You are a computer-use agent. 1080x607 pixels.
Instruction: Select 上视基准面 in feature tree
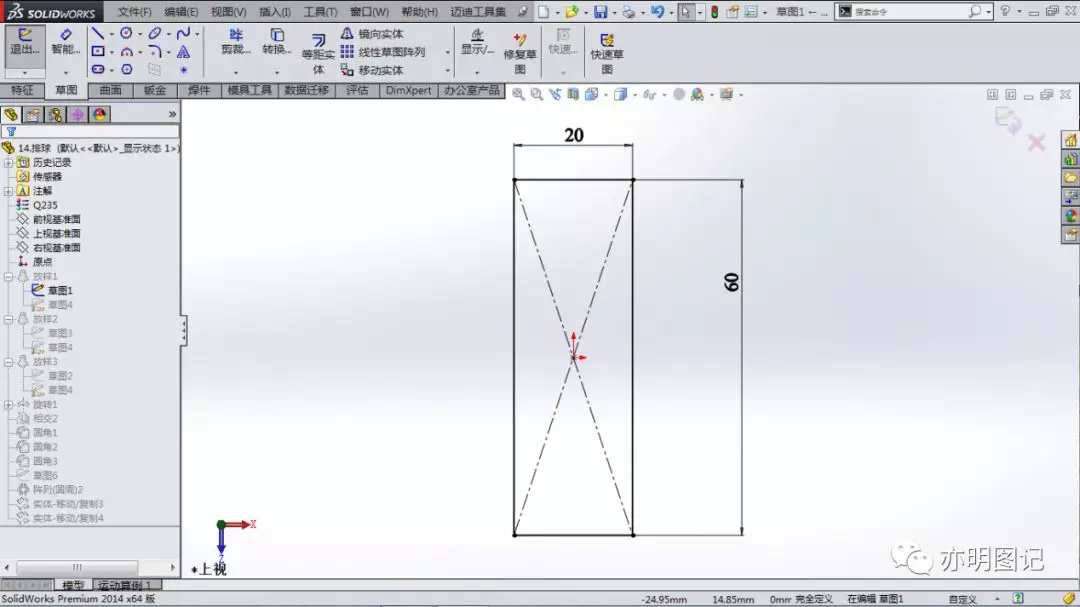click(x=56, y=234)
